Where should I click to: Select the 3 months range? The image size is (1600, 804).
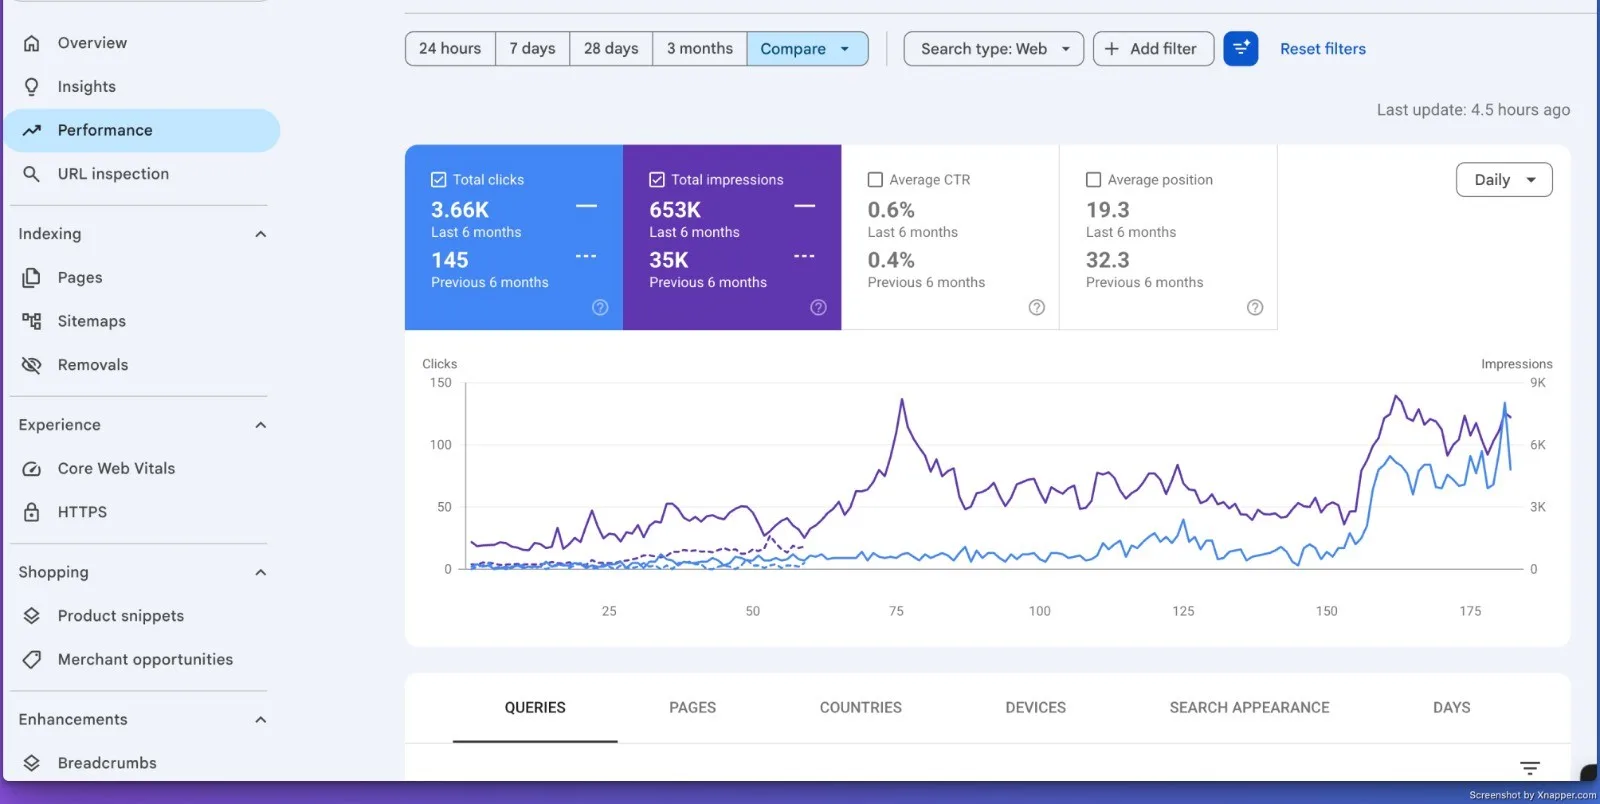tap(700, 48)
